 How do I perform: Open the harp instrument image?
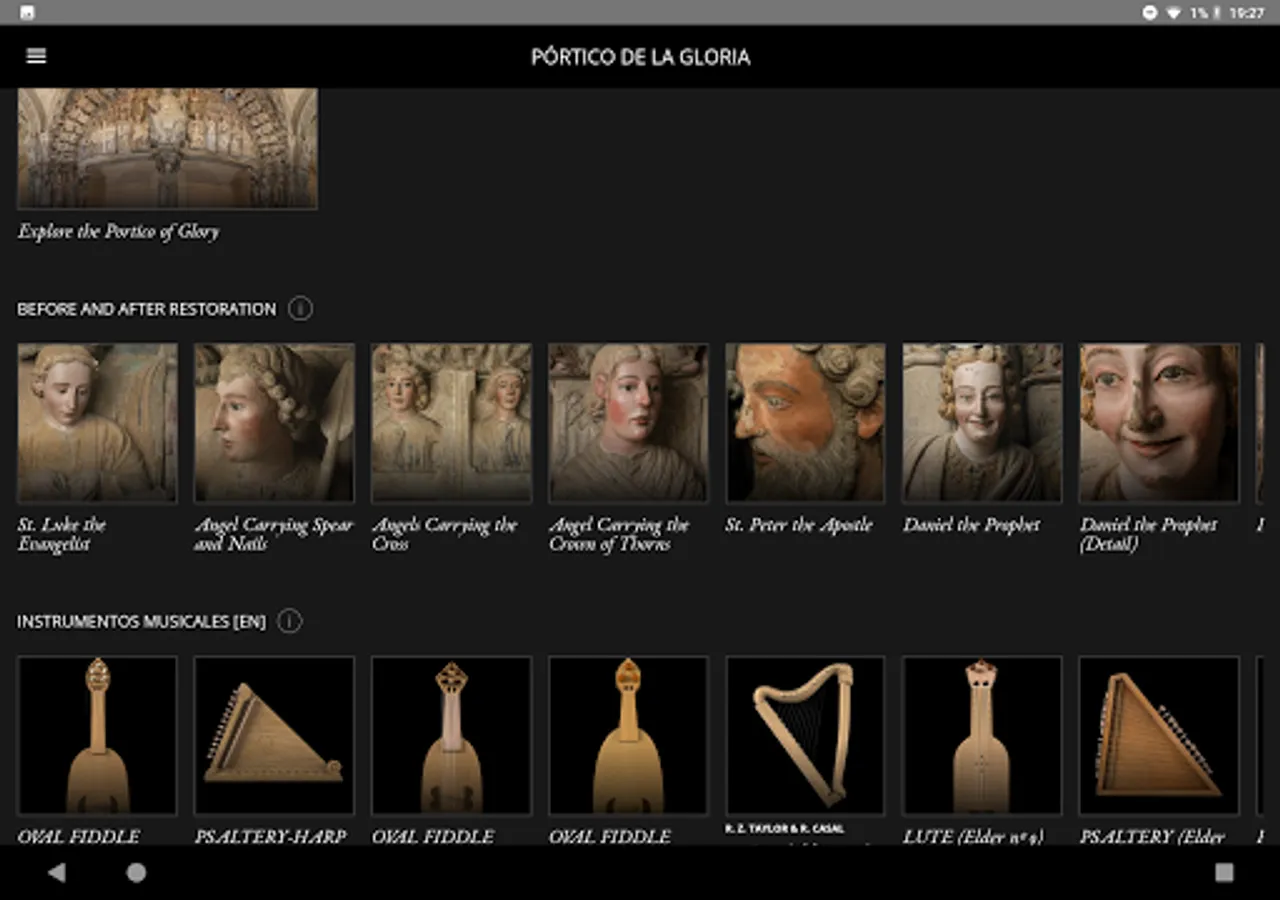805,735
